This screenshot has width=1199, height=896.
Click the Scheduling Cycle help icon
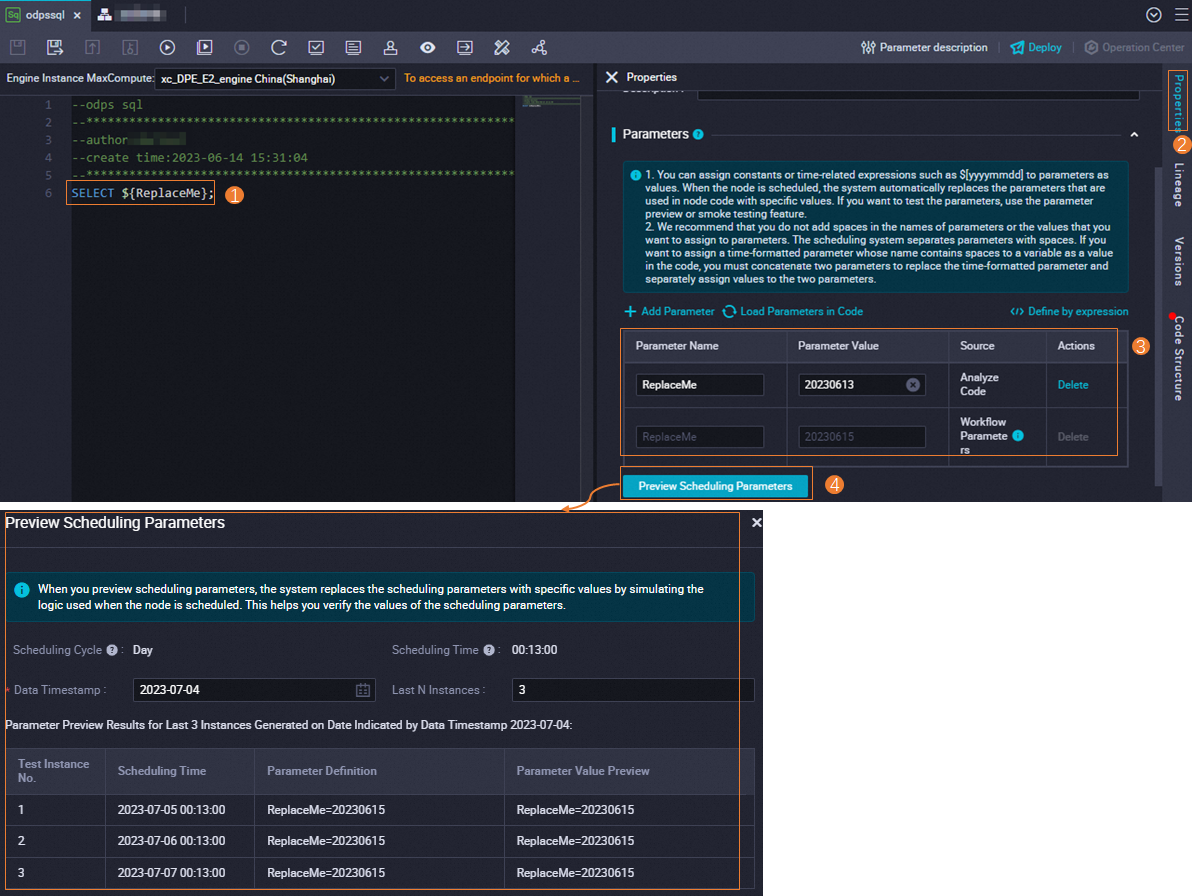pos(112,650)
